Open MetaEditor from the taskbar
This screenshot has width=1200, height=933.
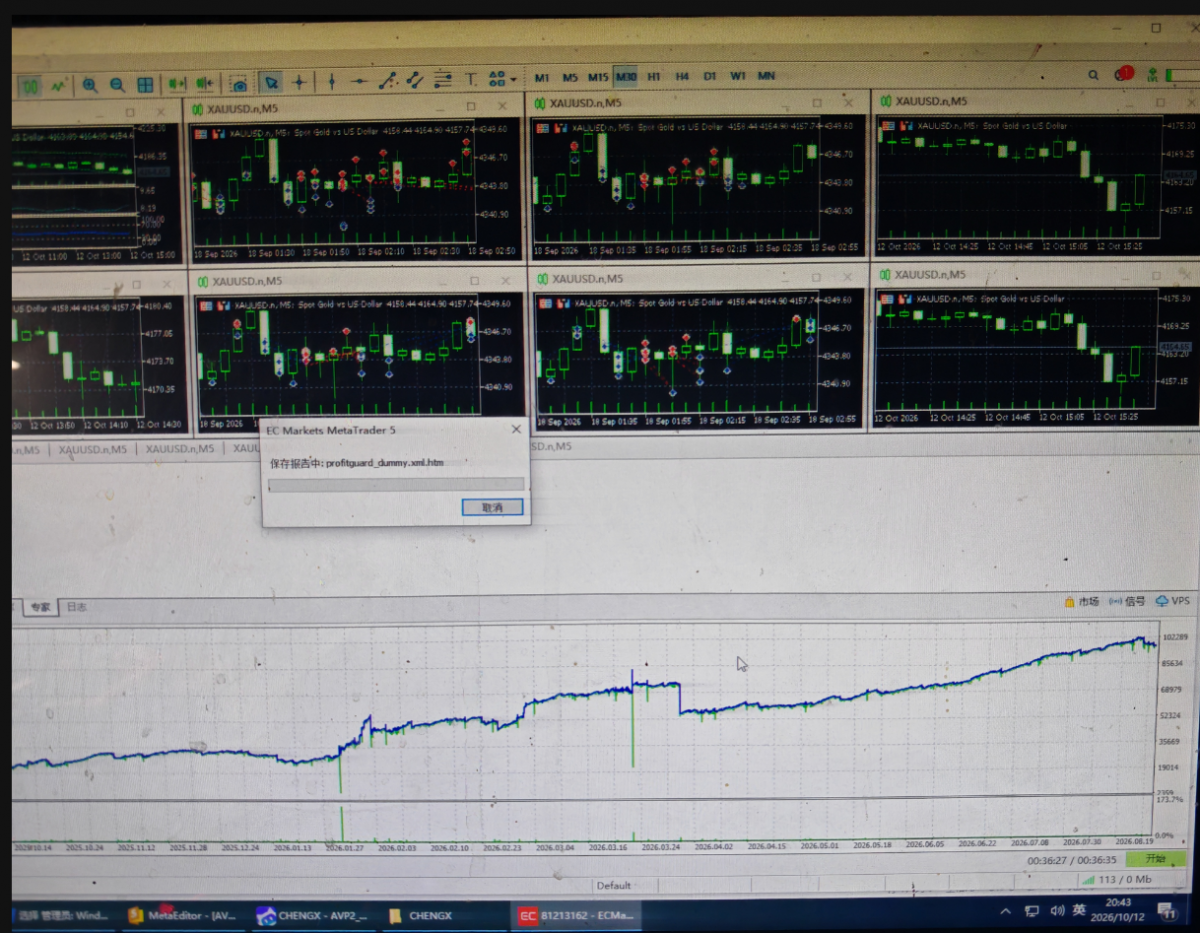(x=184, y=915)
